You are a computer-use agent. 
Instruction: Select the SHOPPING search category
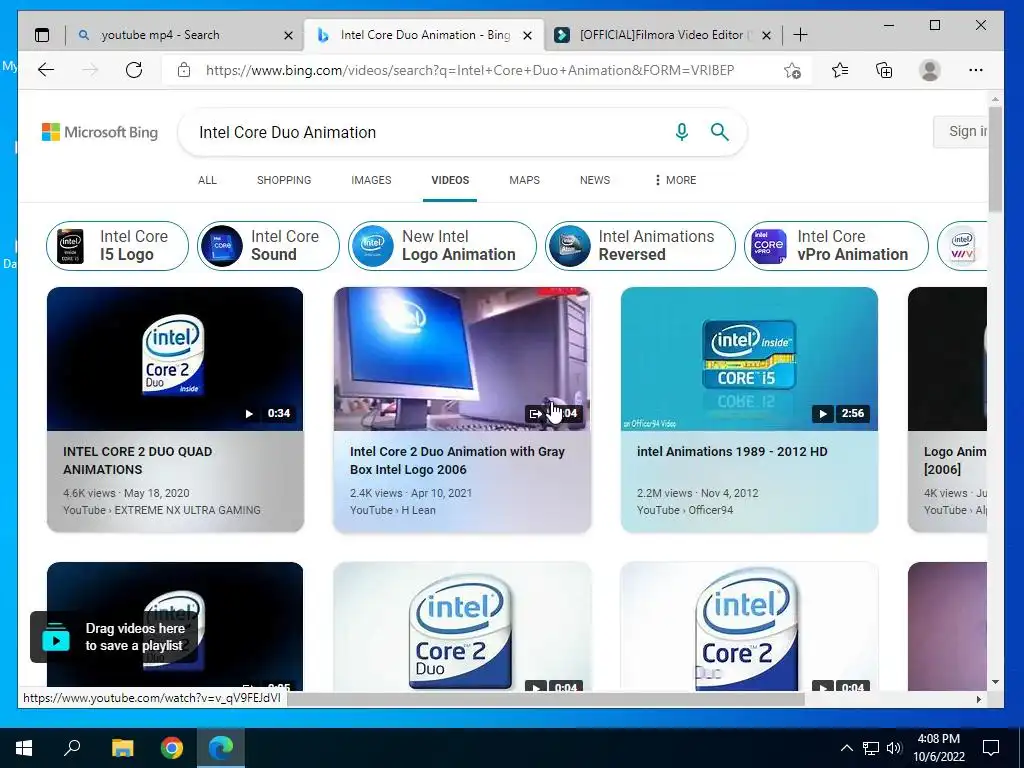tap(284, 180)
